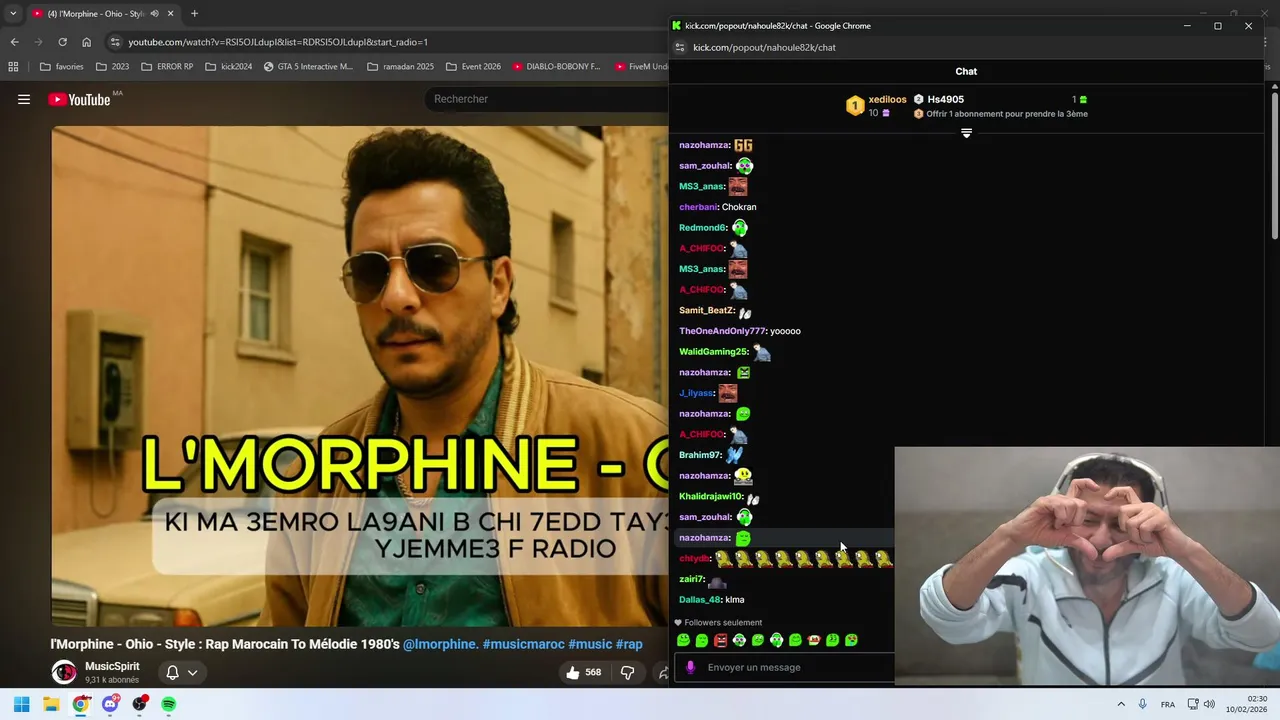This screenshot has height=720, width=1280.
Task: Open the #musicmaroc hashtag link
Action: click(523, 644)
